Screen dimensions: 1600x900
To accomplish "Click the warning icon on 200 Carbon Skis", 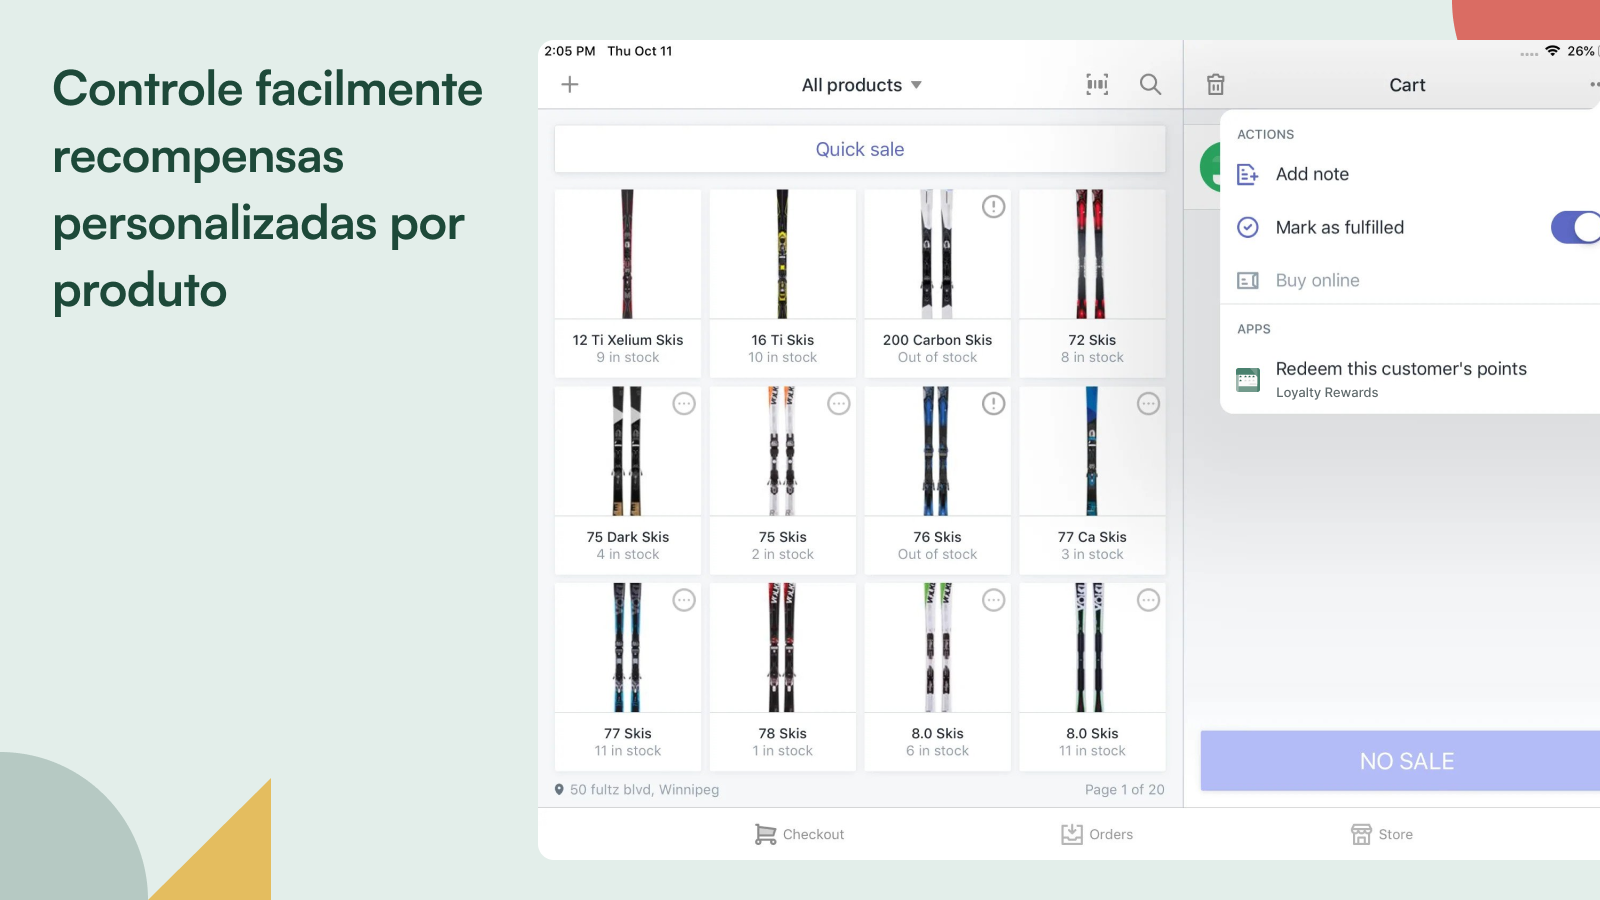I will 993,207.
